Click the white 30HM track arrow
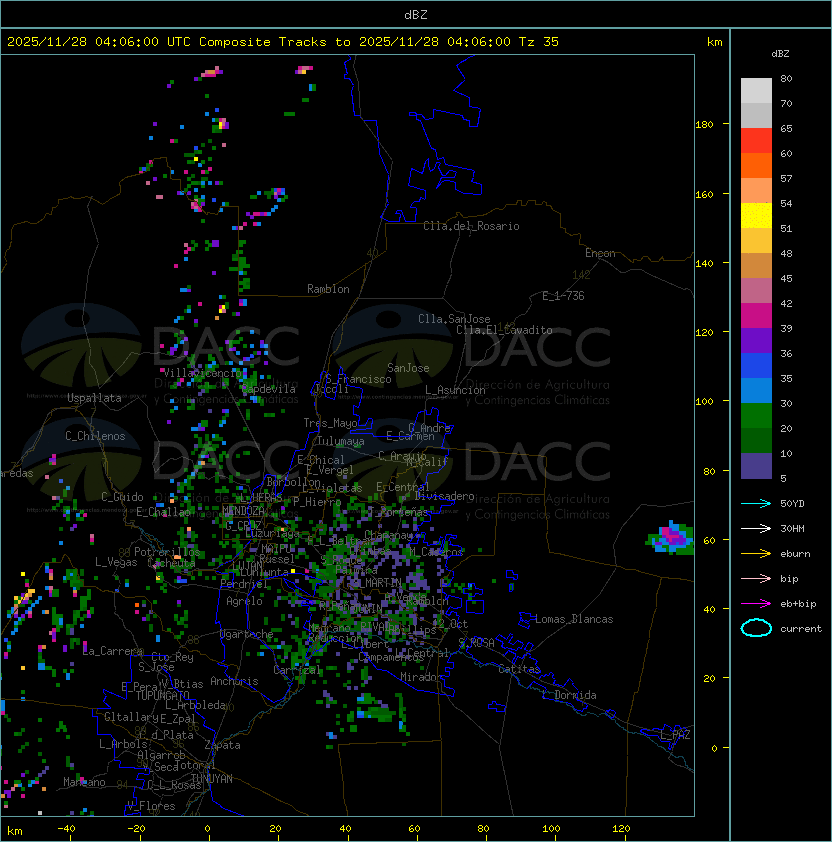 click(756, 529)
